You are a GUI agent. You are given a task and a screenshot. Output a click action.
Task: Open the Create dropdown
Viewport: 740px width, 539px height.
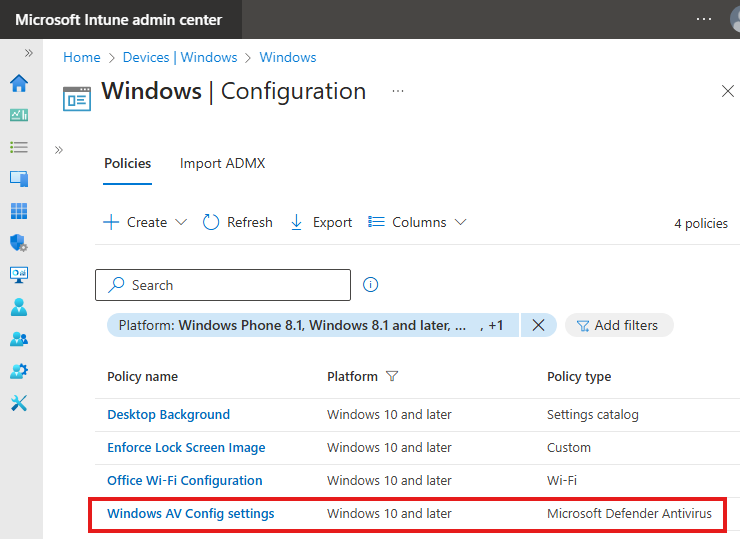coord(145,222)
